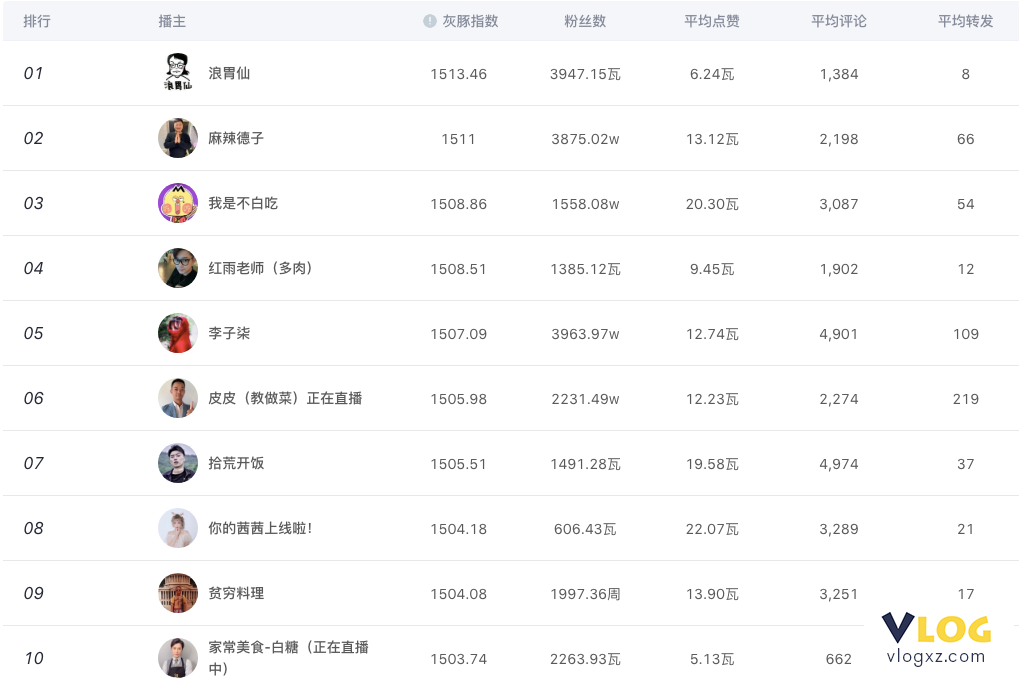The height and width of the screenshot is (683, 1019).
Task: Open the 浪胃仙 streamer name link
Action: click(x=229, y=73)
